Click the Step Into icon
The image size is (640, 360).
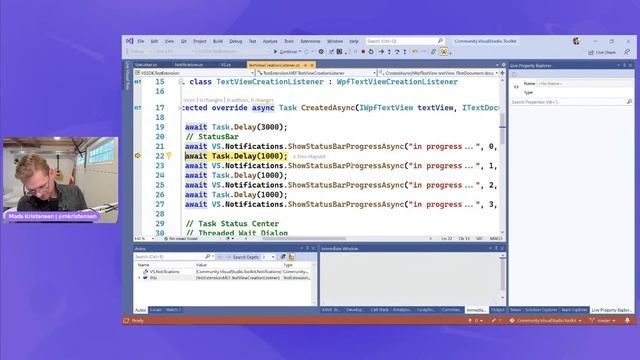[x=389, y=52]
